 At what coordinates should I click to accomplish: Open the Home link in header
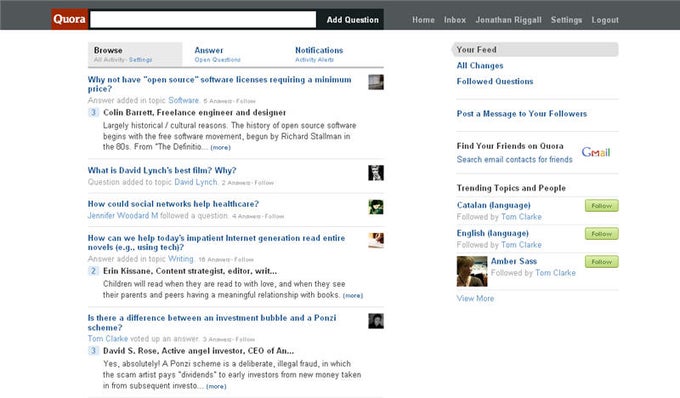(x=423, y=20)
